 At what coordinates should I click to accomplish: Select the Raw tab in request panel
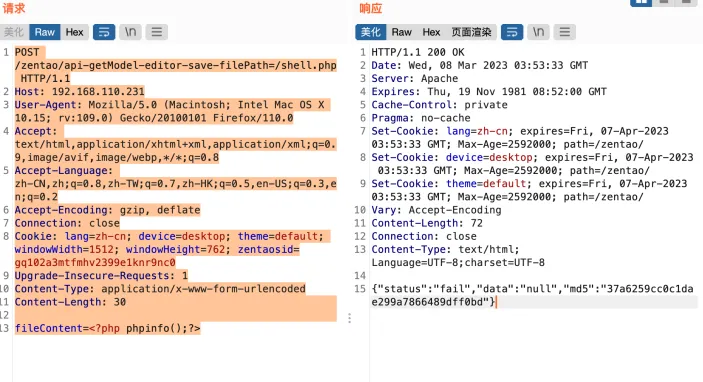(x=44, y=32)
